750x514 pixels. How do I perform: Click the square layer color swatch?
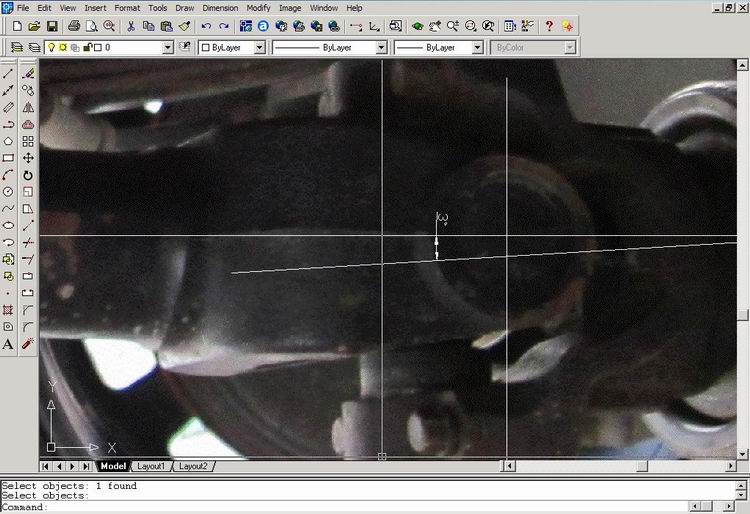tap(98, 47)
